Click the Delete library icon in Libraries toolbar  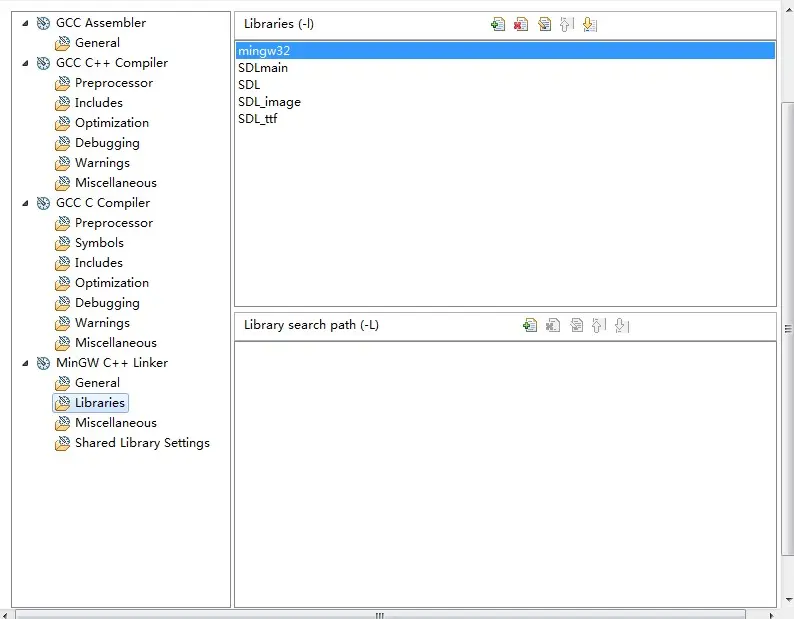(521, 24)
